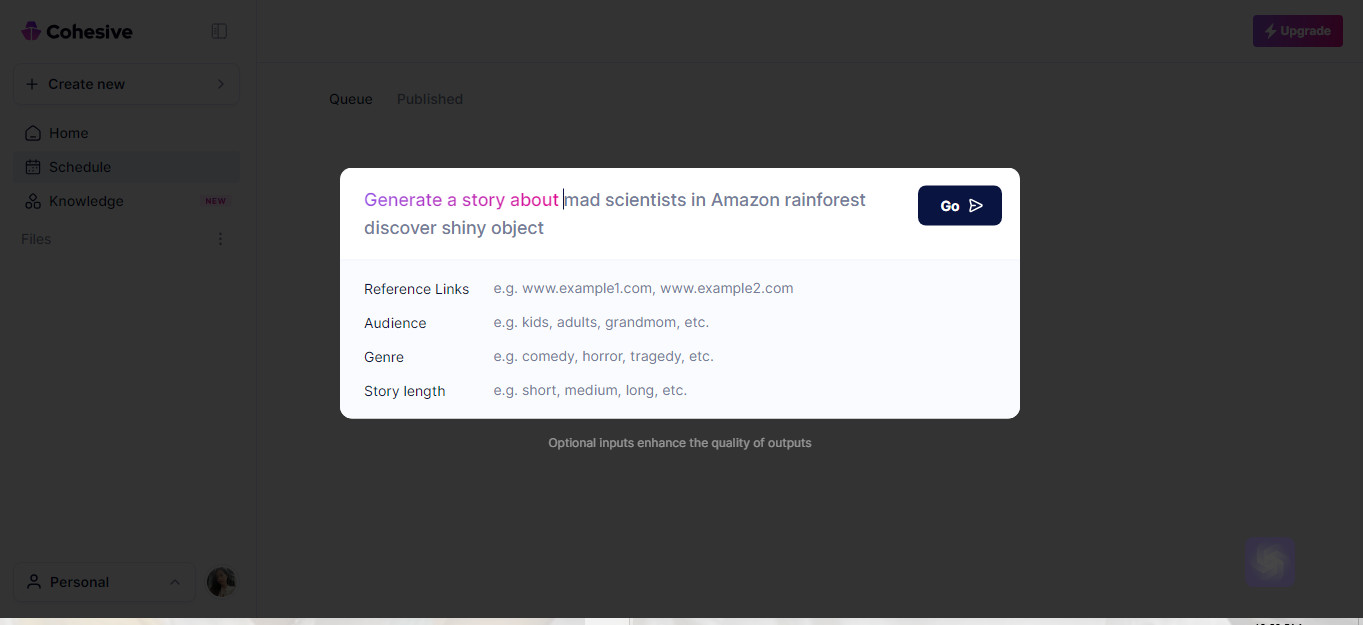This screenshot has width=1363, height=625.
Task: Collapse sidebar using the panel toggle icon
Action: click(x=219, y=31)
